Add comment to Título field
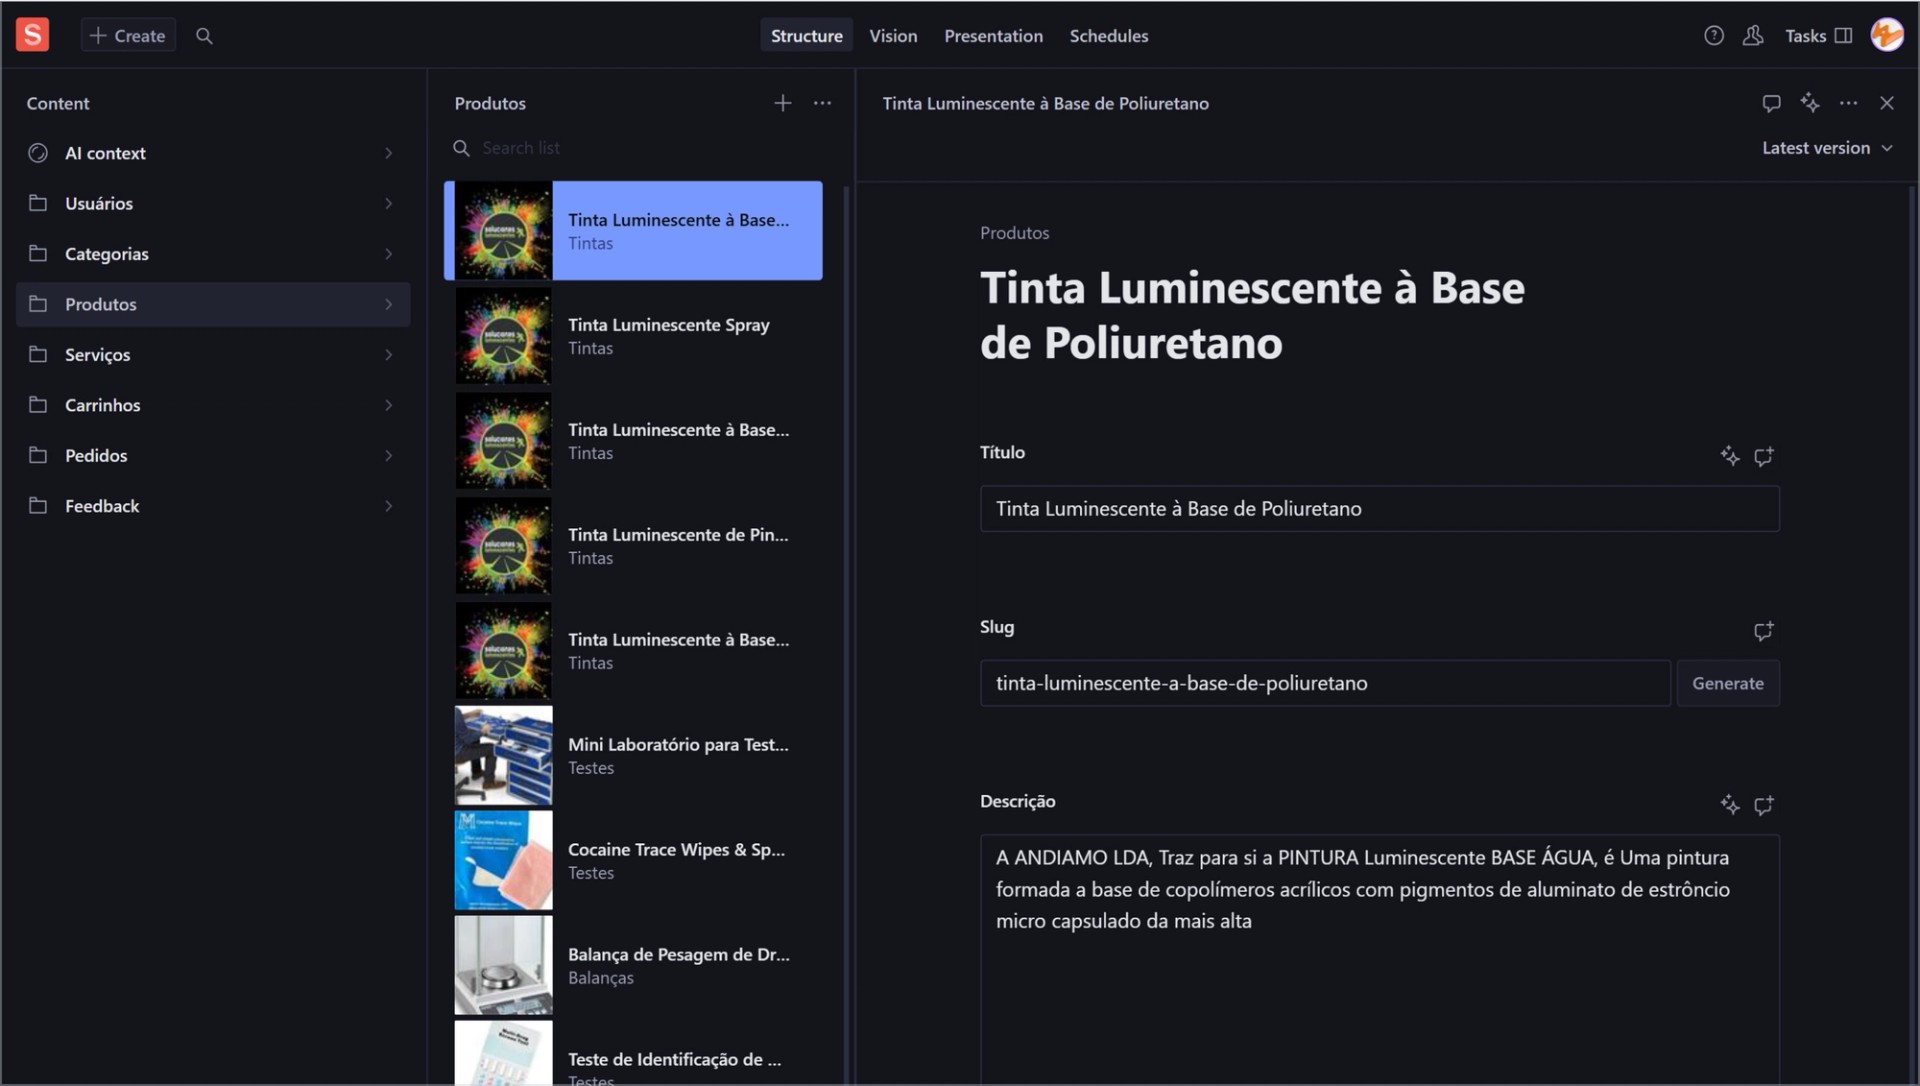This screenshot has width=1920, height=1086. [x=1763, y=456]
